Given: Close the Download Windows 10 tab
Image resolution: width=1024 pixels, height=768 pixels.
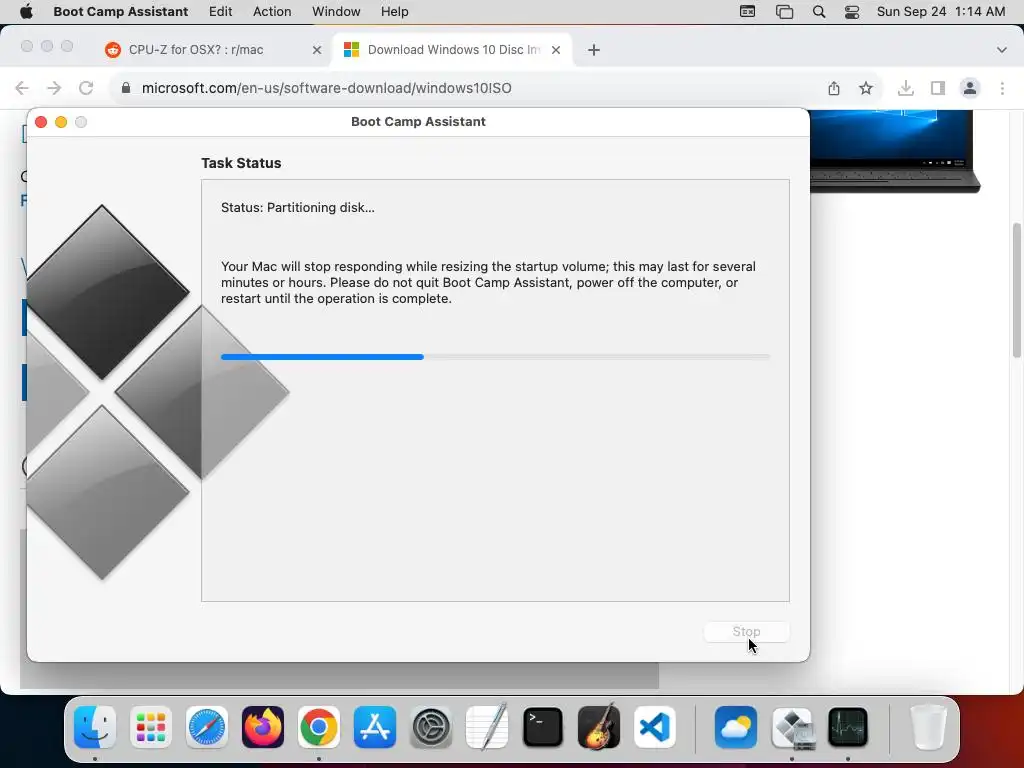Looking at the screenshot, I should coord(556,50).
